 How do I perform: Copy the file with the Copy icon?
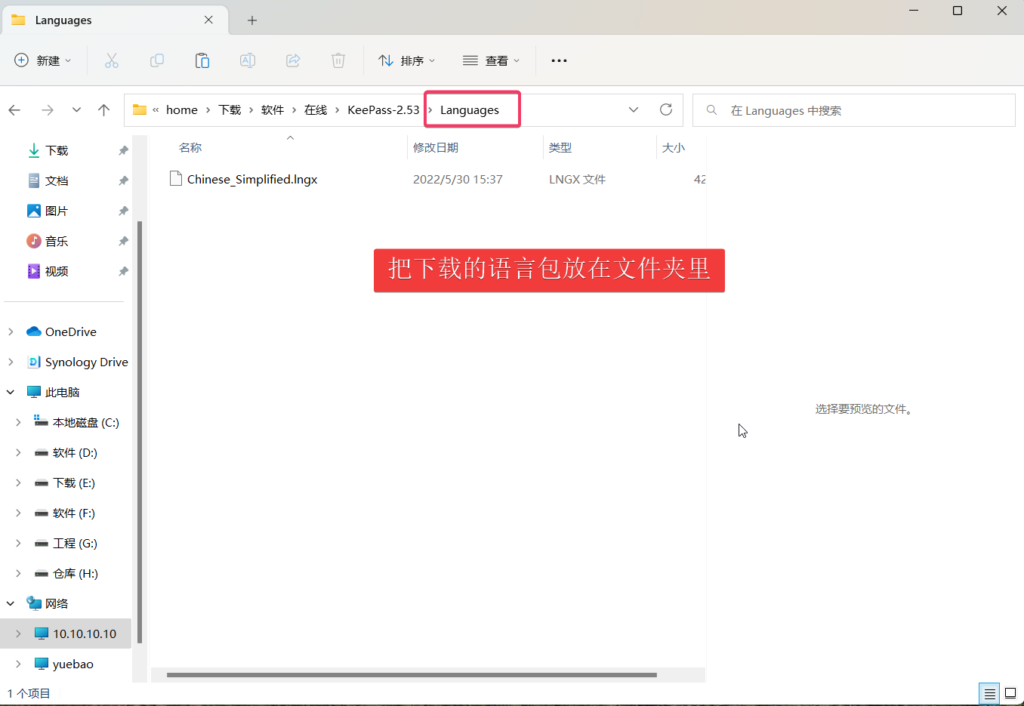156,60
